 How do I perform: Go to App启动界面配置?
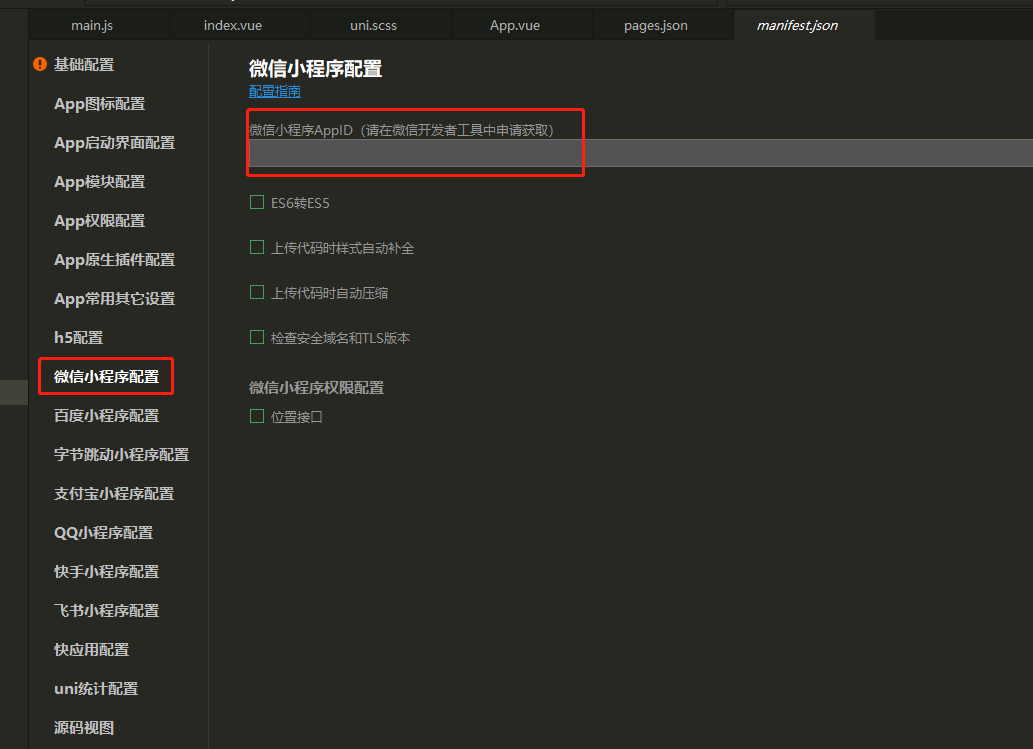point(114,143)
